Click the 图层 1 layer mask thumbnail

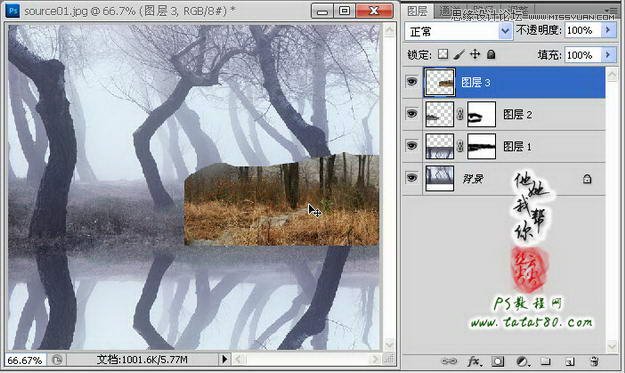481,146
